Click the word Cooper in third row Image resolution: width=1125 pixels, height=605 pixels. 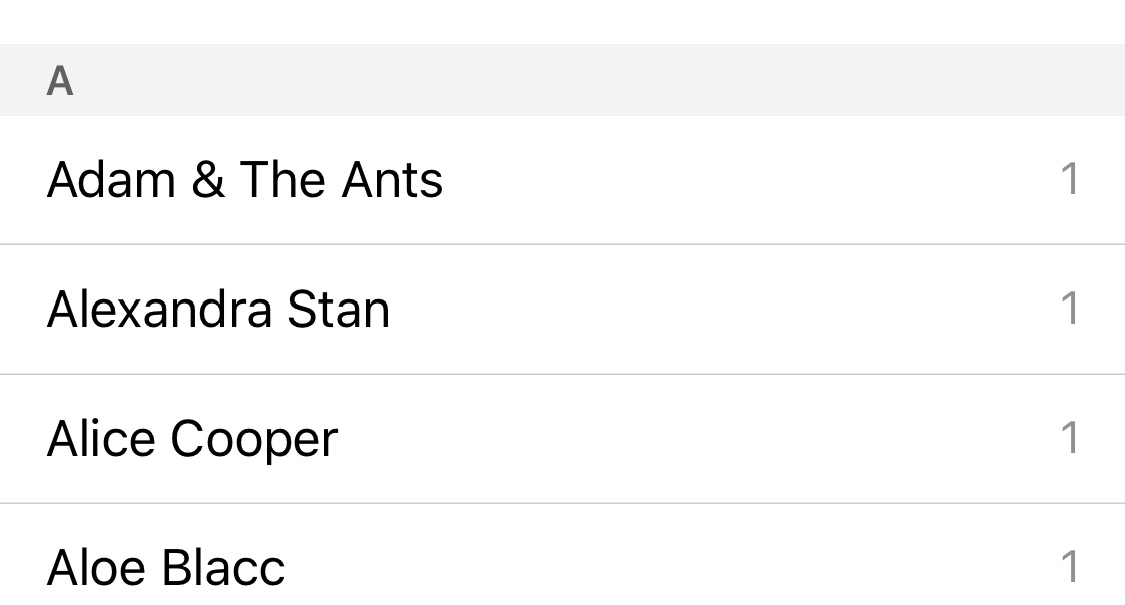click(x=254, y=440)
